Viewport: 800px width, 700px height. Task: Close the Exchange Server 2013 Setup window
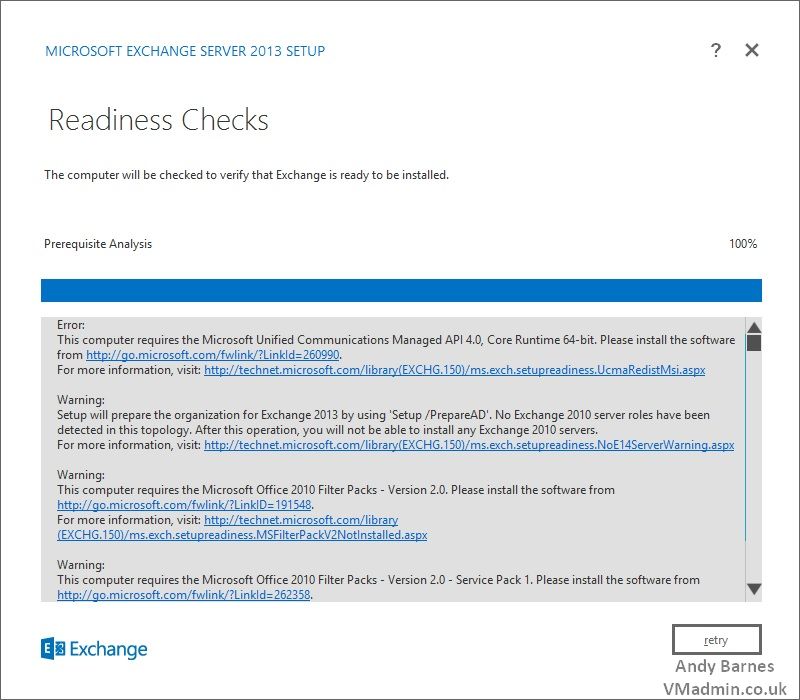pyautogui.click(x=752, y=51)
